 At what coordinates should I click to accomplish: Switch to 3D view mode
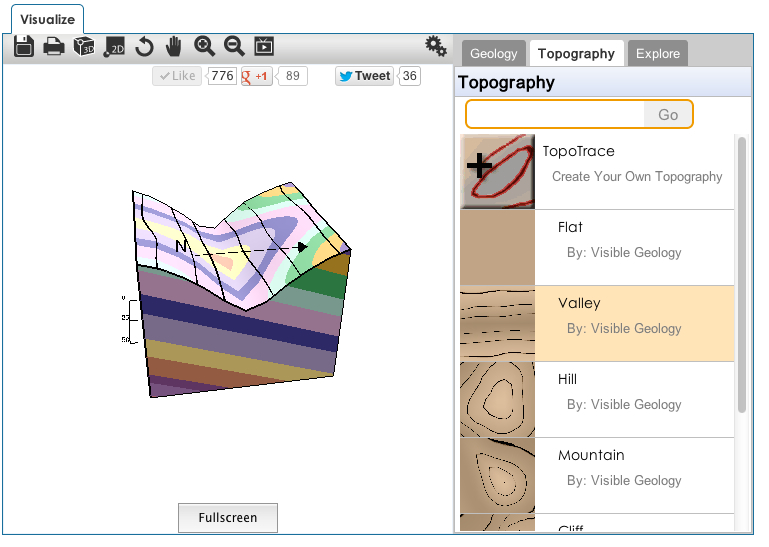tap(84, 46)
